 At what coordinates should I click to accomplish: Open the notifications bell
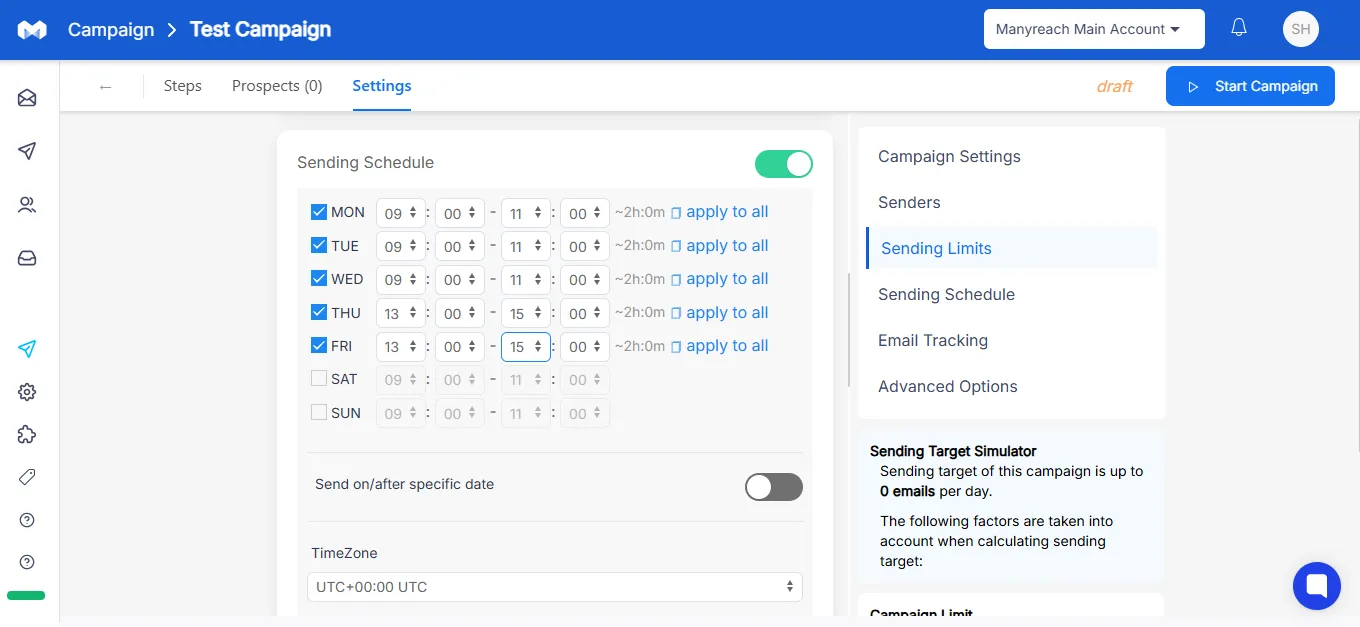click(1239, 28)
